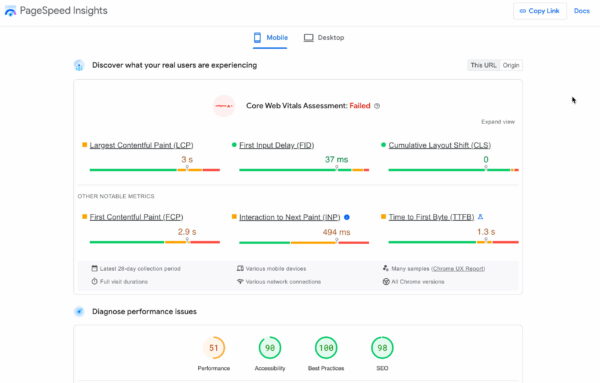The image size is (600, 383).
Task: Click the Copy Link button
Action: pyautogui.click(x=540, y=11)
